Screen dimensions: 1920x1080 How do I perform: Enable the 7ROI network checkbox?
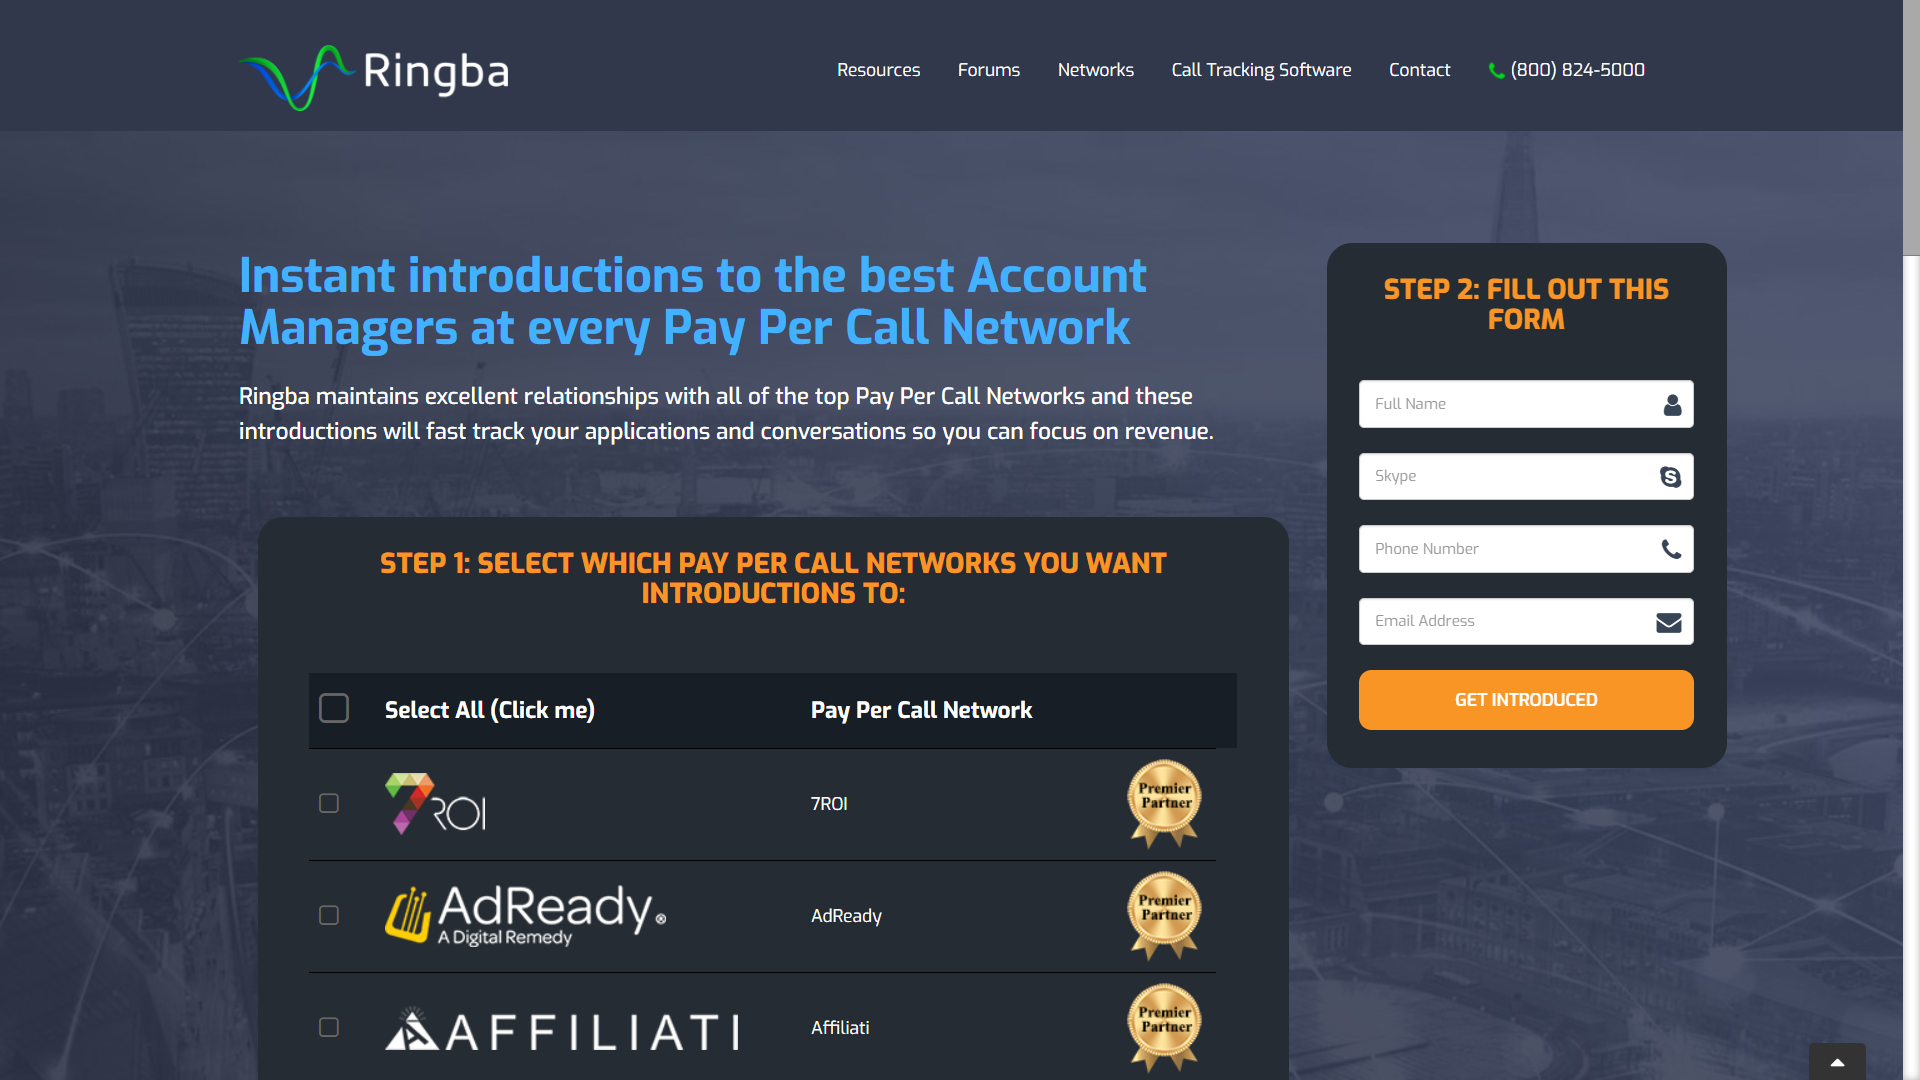(330, 803)
